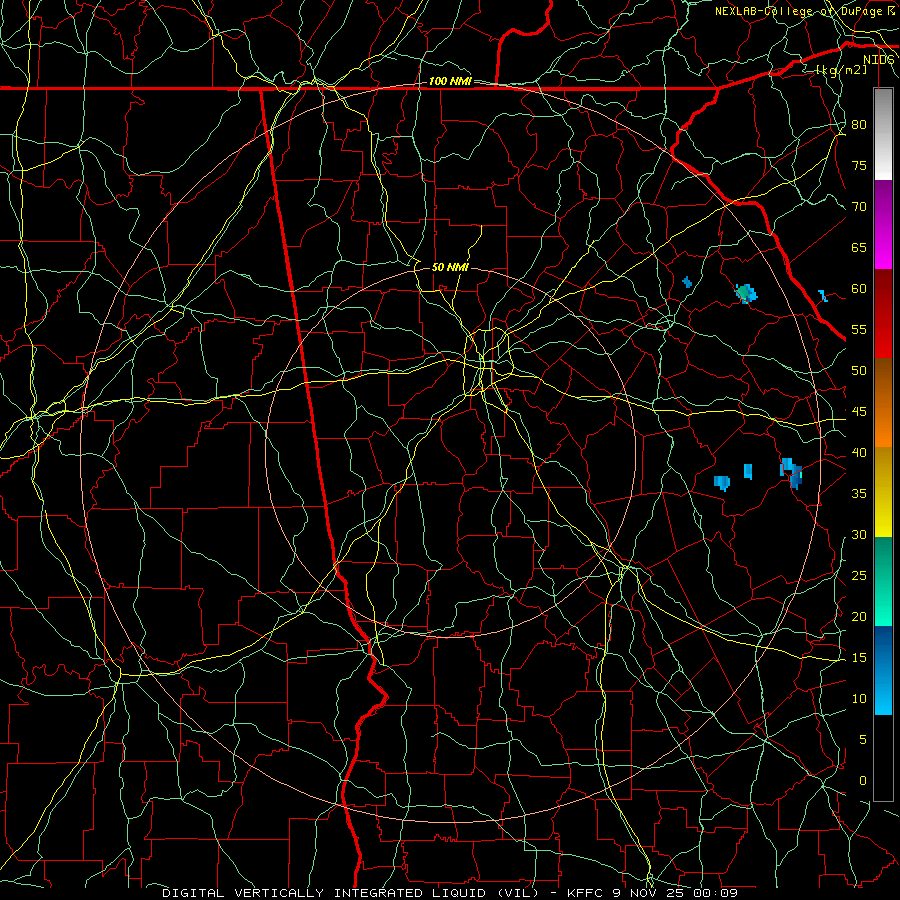Click the color scale value 35

pyautogui.click(x=859, y=494)
